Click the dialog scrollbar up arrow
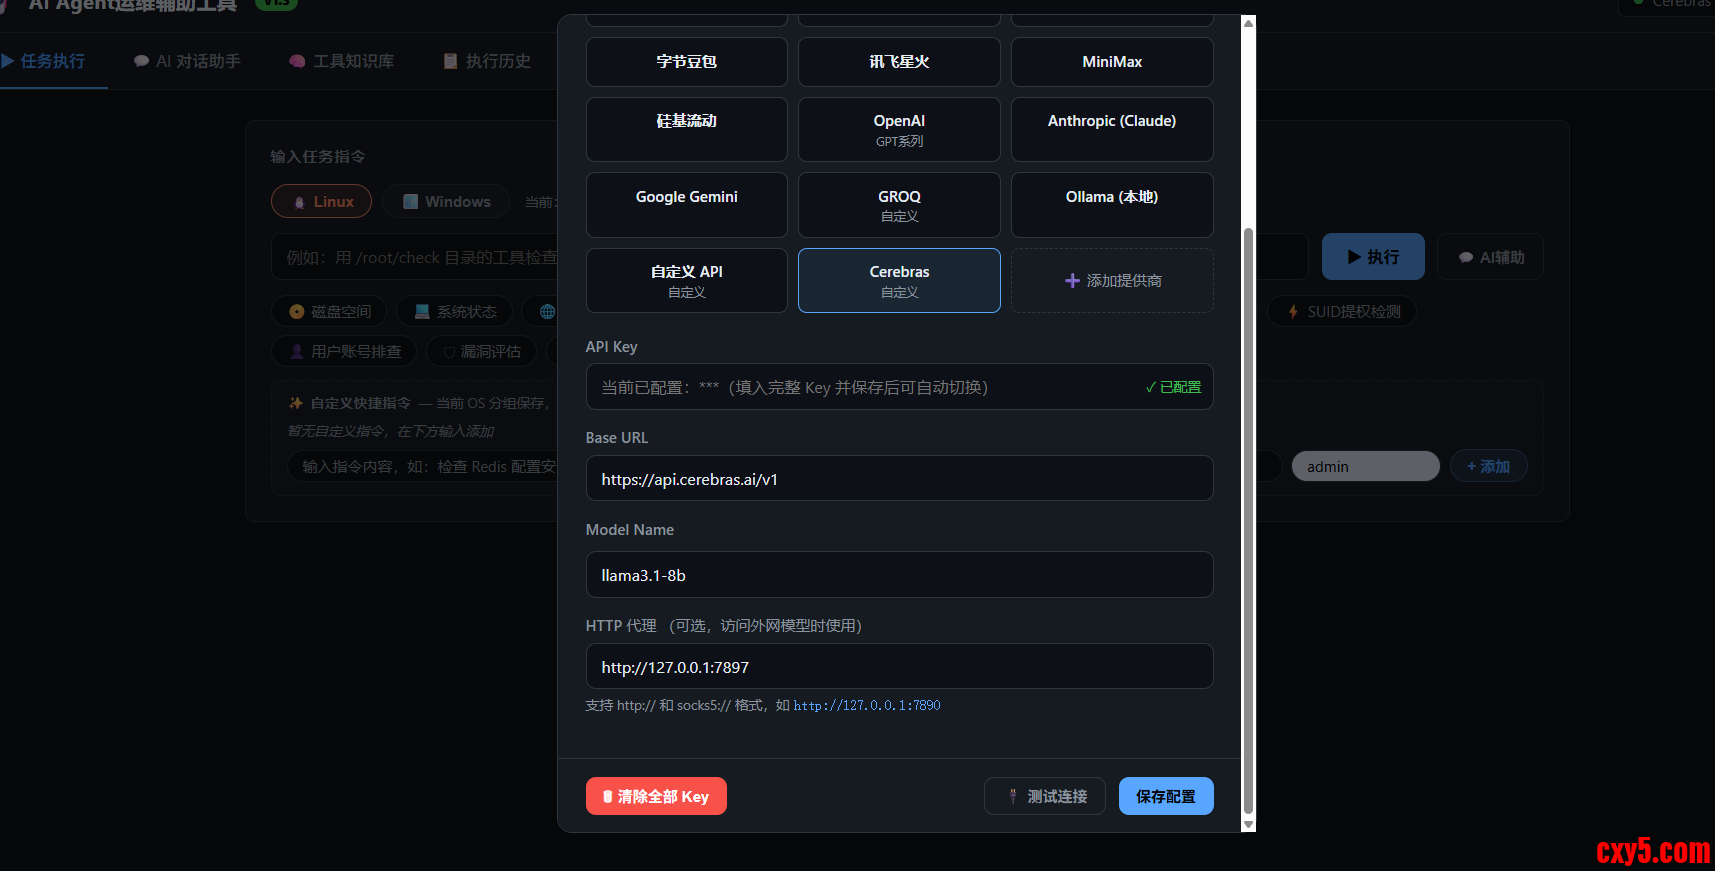This screenshot has height=871, width=1715. pos(1248,23)
